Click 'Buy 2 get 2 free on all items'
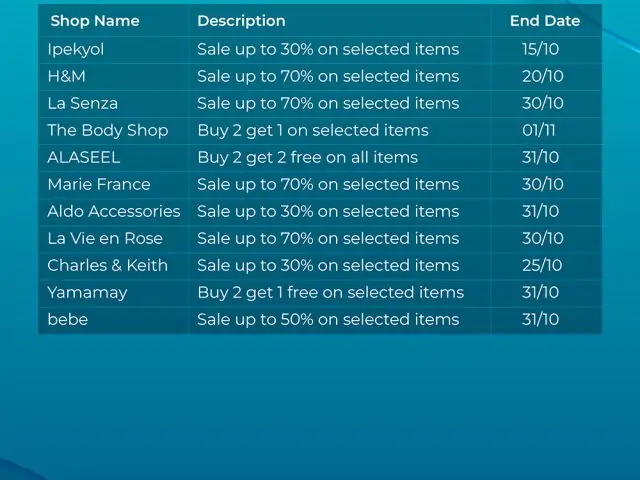The height and width of the screenshot is (480, 640). click(x=308, y=158)
